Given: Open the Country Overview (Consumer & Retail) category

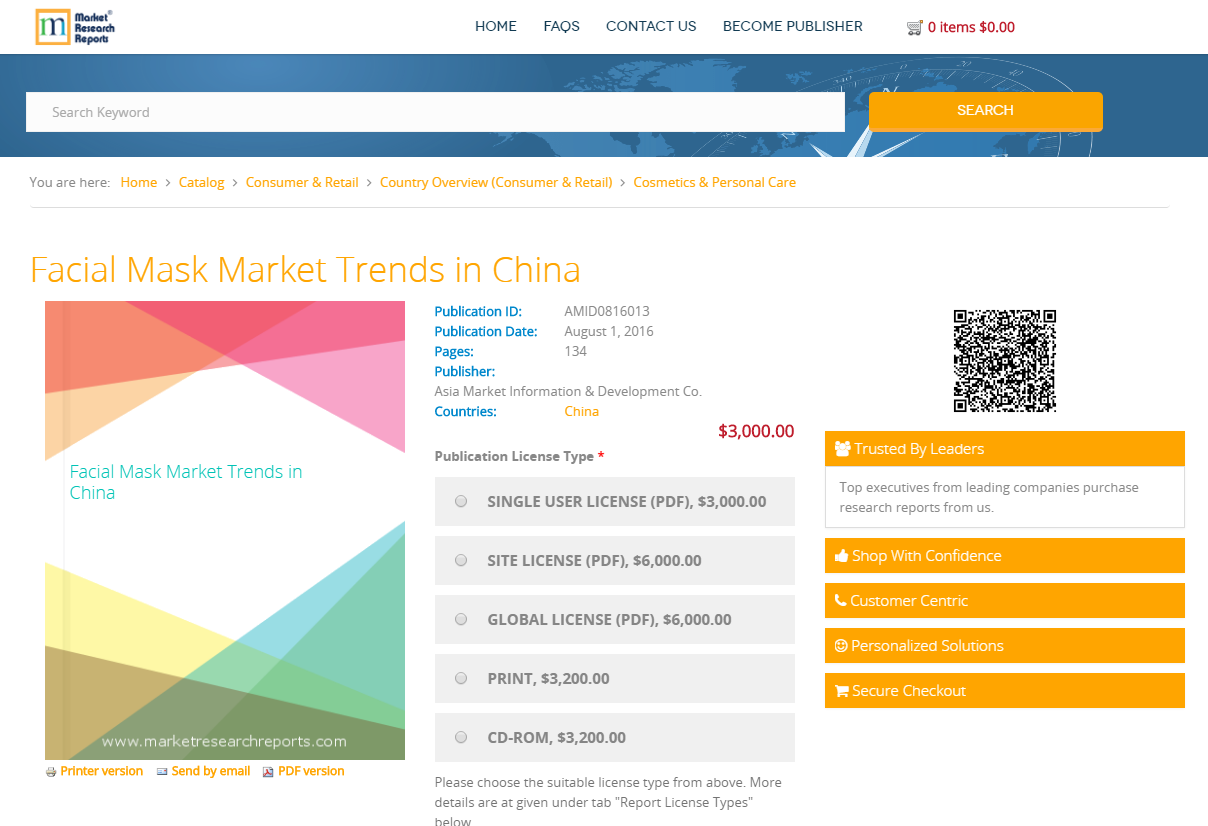Looking at the screenshot, I should pyautogui.click(x=496, y=182).
